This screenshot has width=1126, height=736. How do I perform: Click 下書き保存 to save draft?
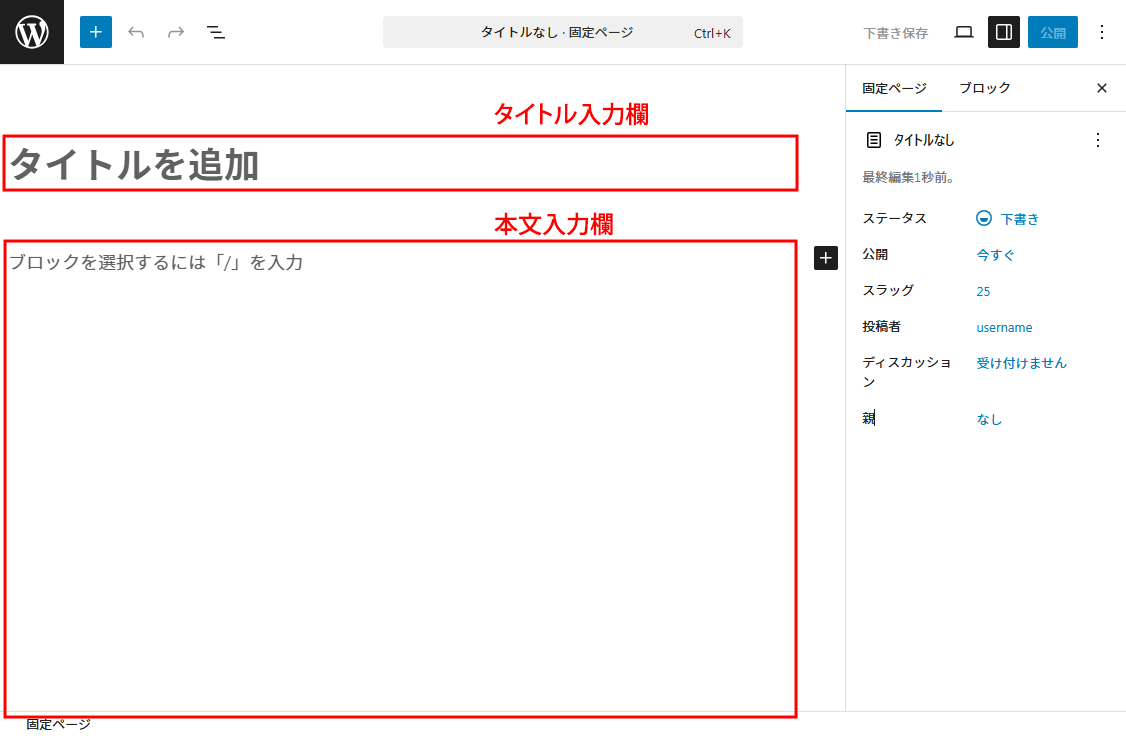tap(895, 33)
